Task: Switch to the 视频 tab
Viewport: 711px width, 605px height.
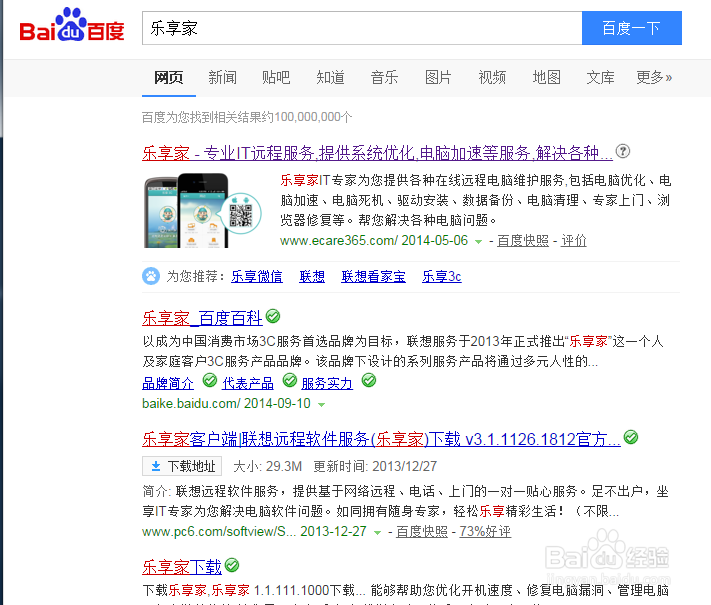Action: [x=492, y=78]
